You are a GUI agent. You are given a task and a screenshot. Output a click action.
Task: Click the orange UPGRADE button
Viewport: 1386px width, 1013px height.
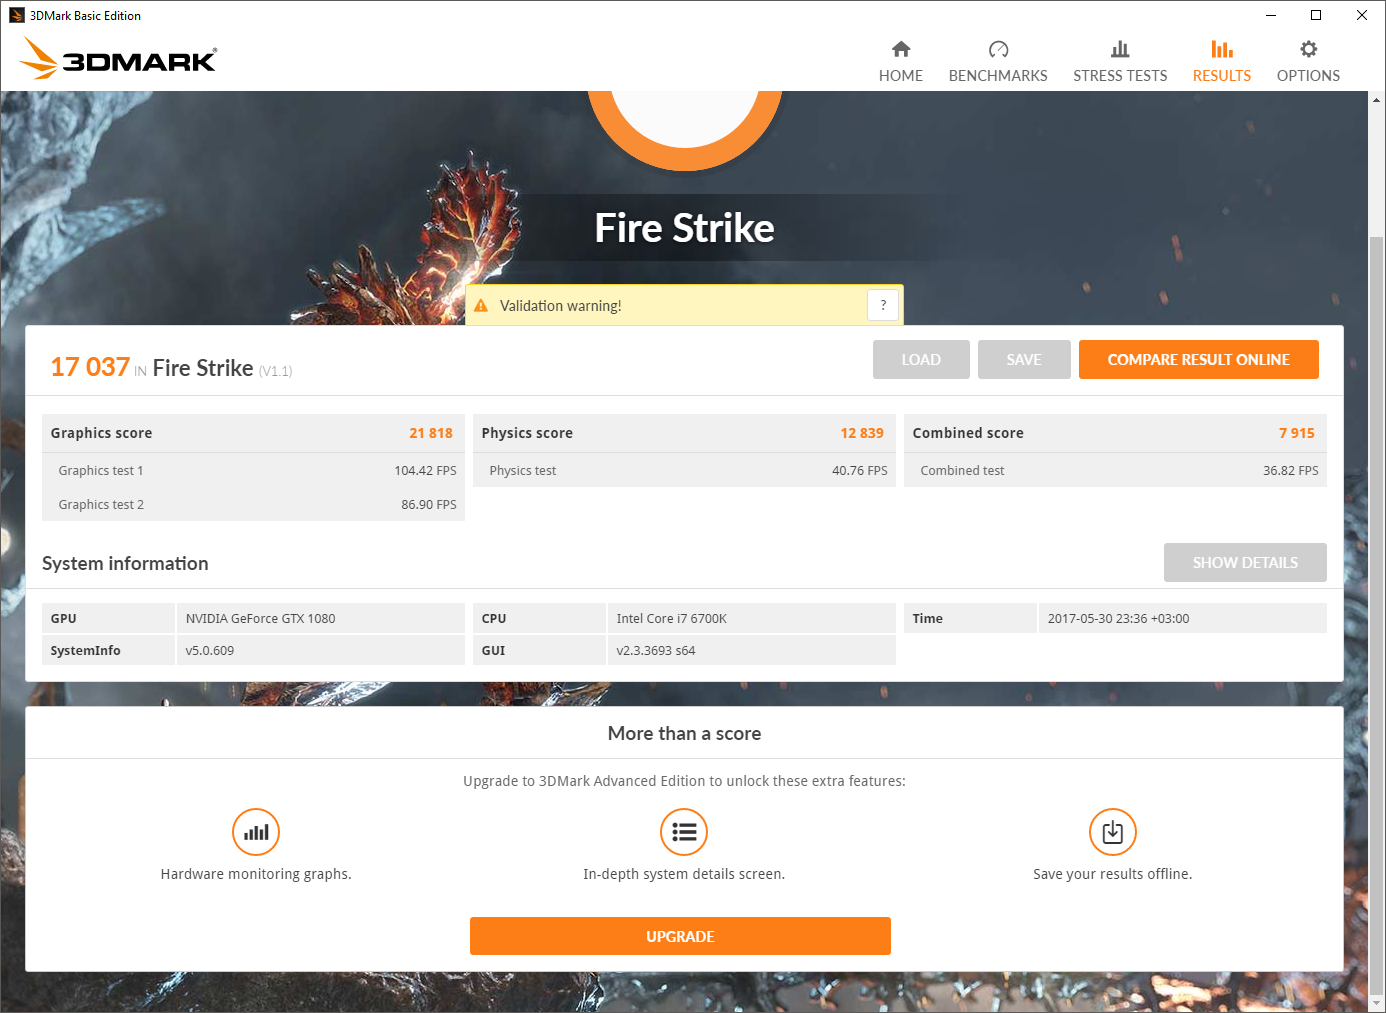click(680, 936)
